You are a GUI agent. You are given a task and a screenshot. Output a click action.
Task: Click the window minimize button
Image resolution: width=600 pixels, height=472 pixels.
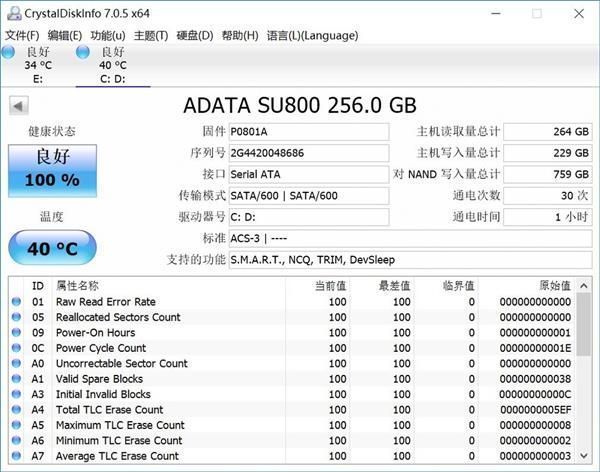click(496, 14)
